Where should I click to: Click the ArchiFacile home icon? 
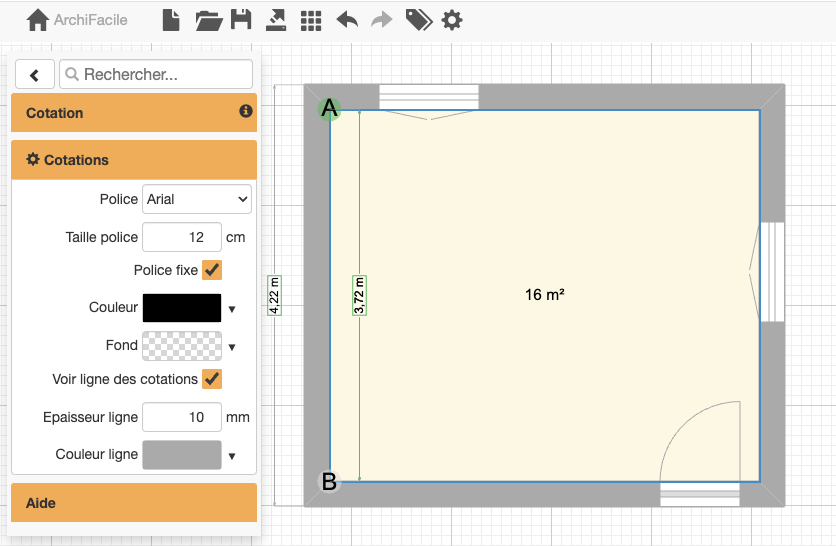(38, 20)
